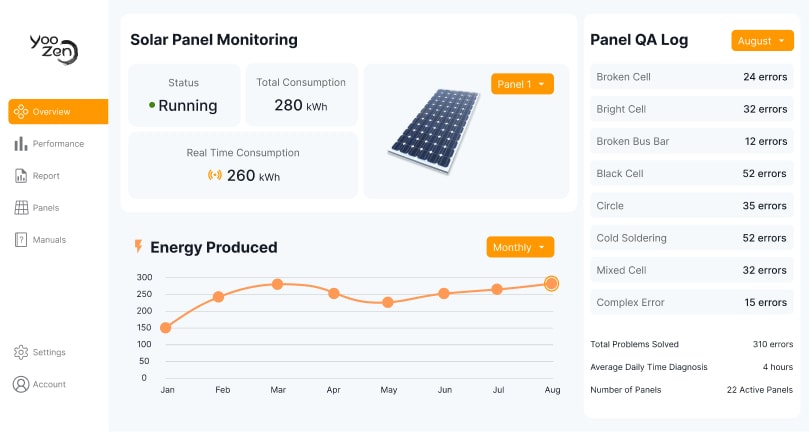Image resolution: width=809 pixels, height=432 pixels.
Task: Click the Aug data point on chart
Action: 551,284
